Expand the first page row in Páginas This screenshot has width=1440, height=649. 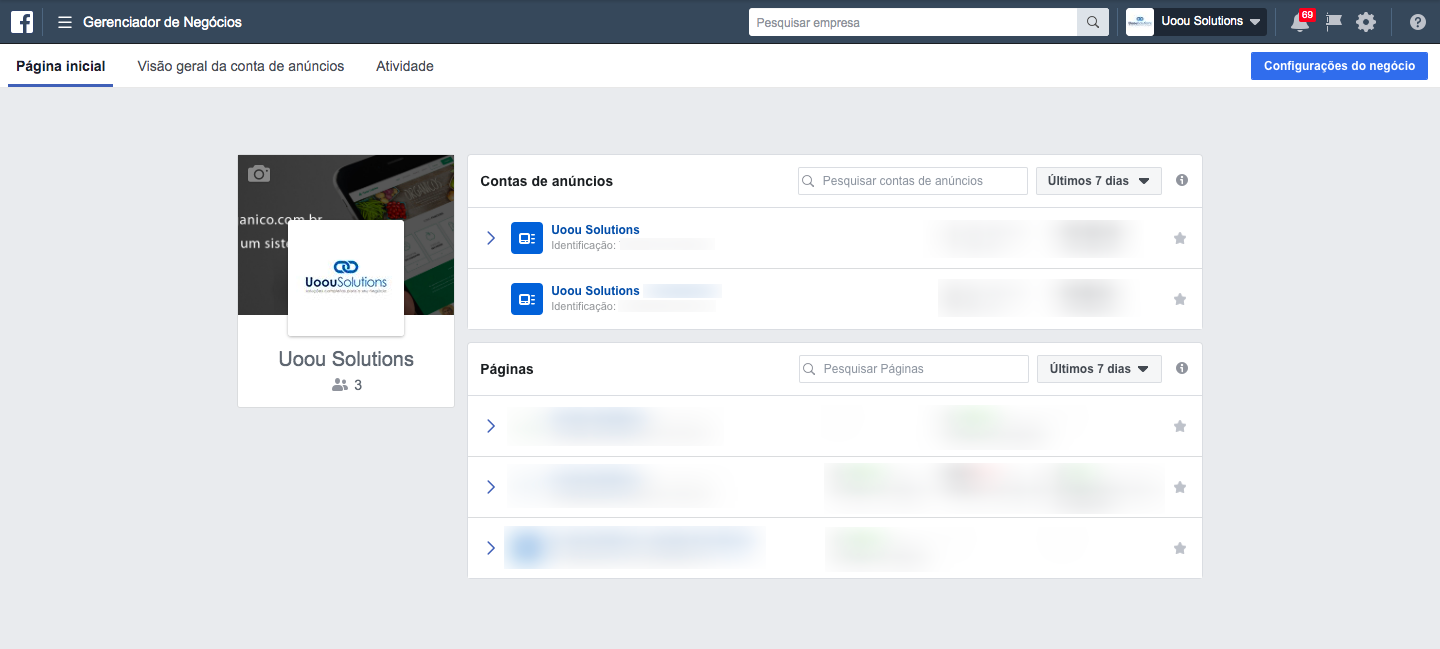(491, 426)
